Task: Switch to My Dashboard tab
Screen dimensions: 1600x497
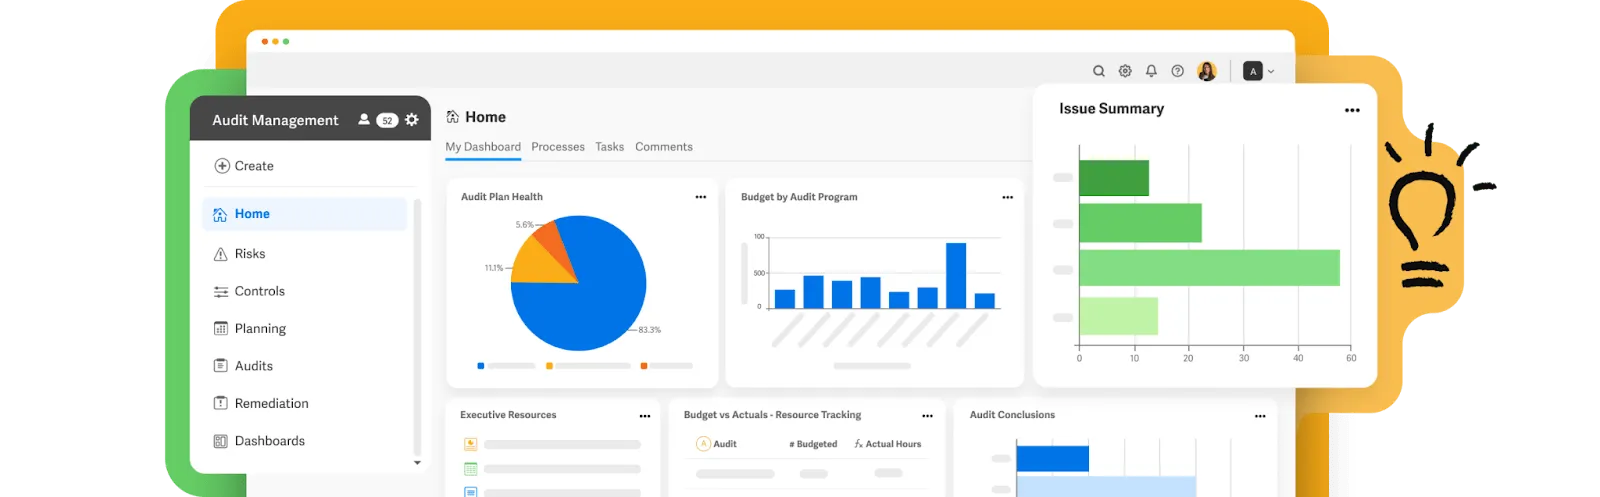Action: 483,147
